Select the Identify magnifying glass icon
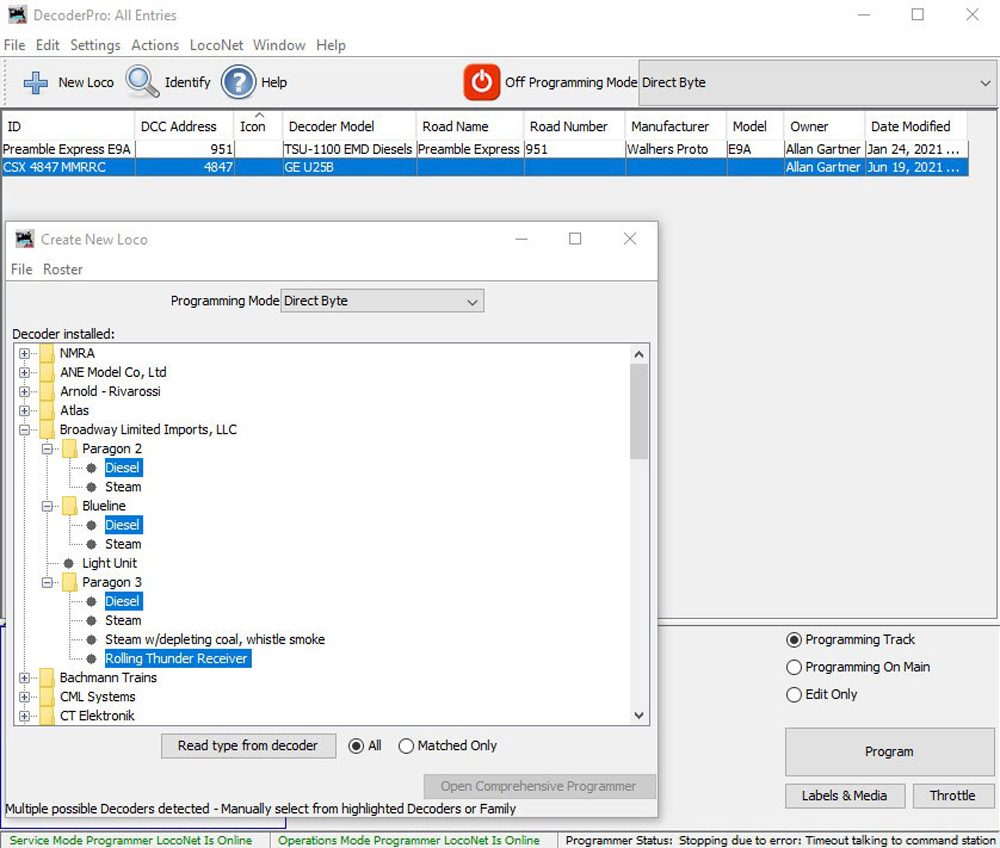The height and width of the screenshot is (848, 1000). (x=141, y=82)
